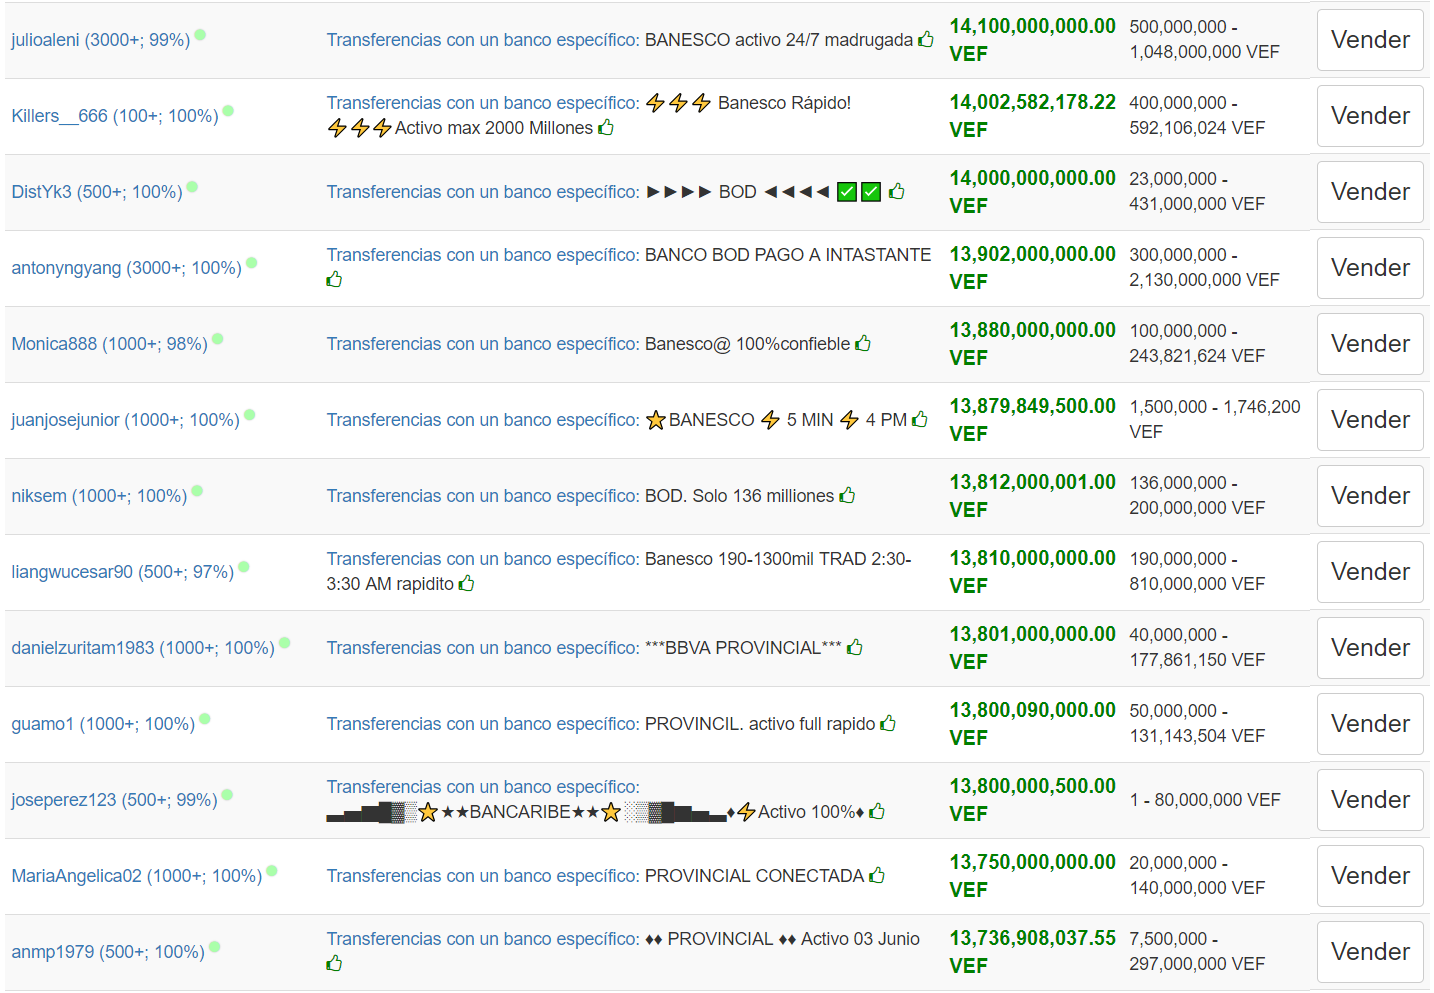The width and height of the screenshot is (1434, 993).
Task: Open the juanjosejunior profile link
Action: pyautogui.click(x=125, y=420)
